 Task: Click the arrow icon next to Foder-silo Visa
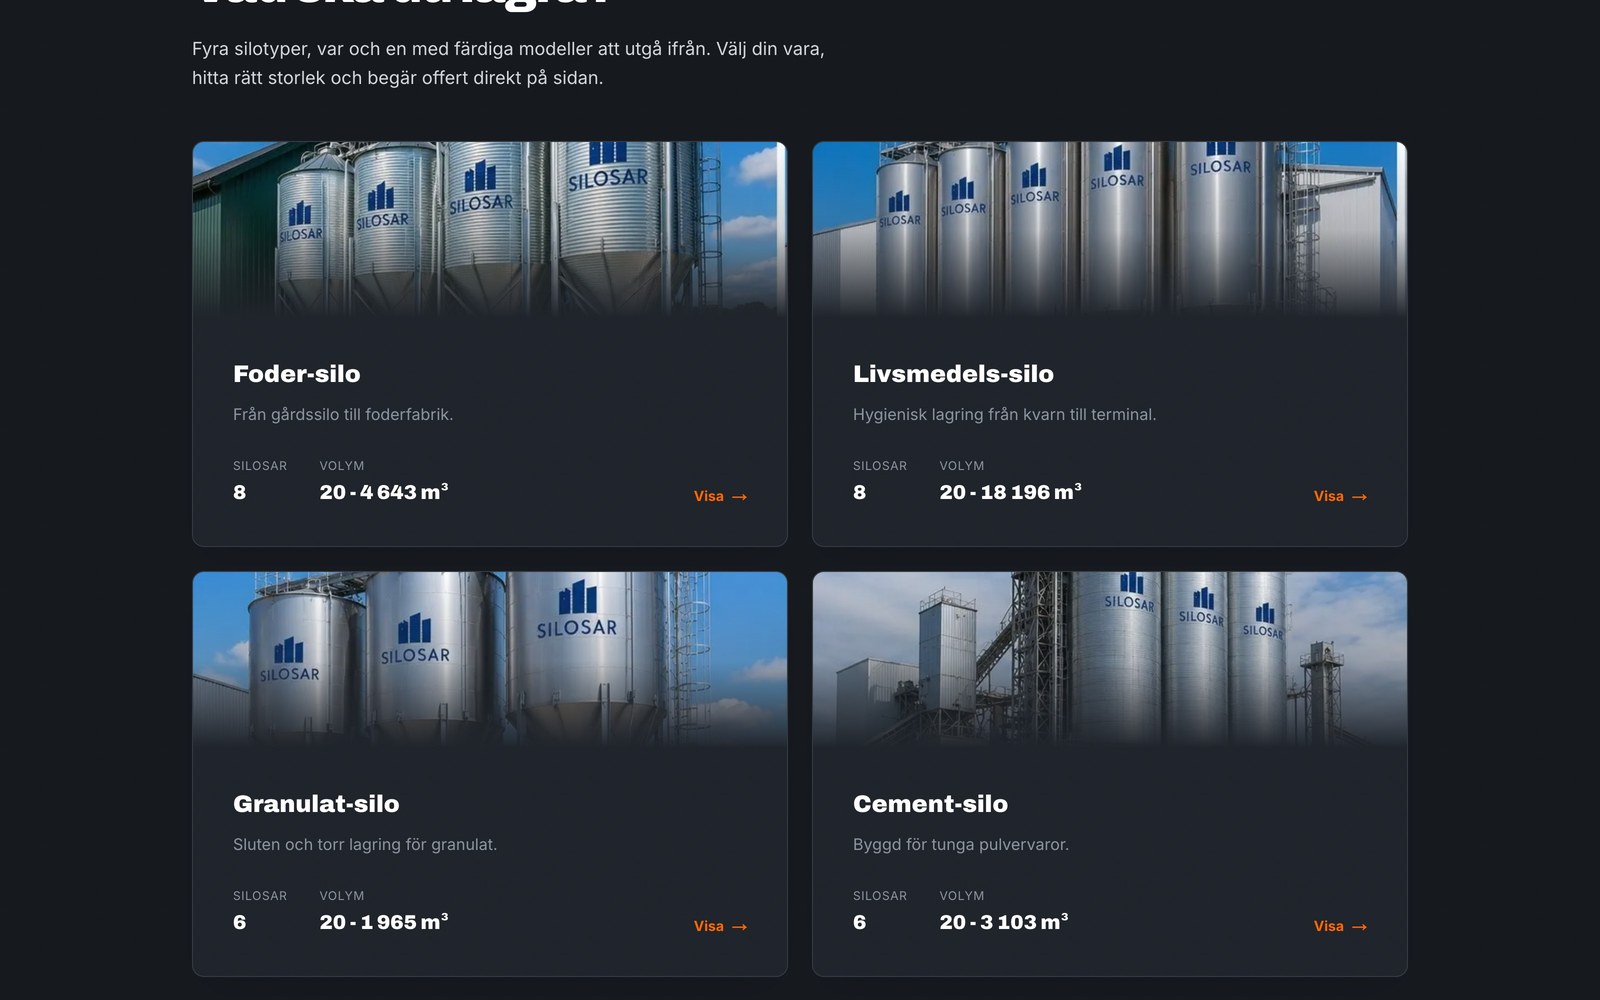[739, 497]
